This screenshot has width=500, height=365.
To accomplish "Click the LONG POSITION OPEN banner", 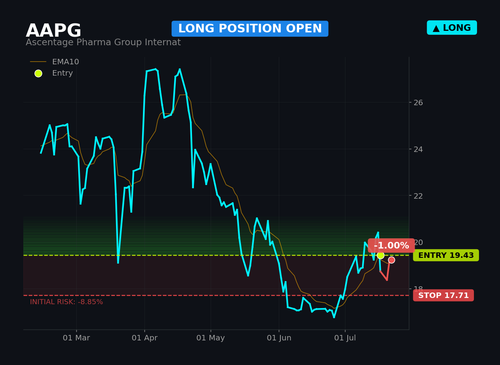I will click(x=250, y=29).
